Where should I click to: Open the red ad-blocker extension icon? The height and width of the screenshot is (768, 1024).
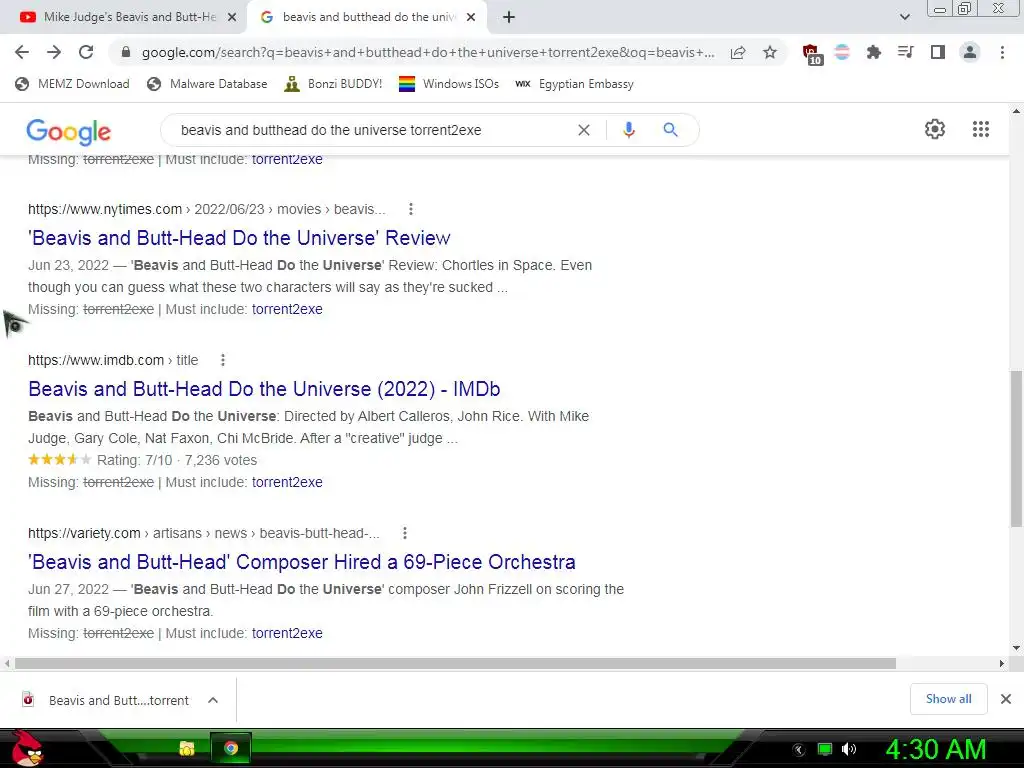pyautogui.click(x=811, y=54)
